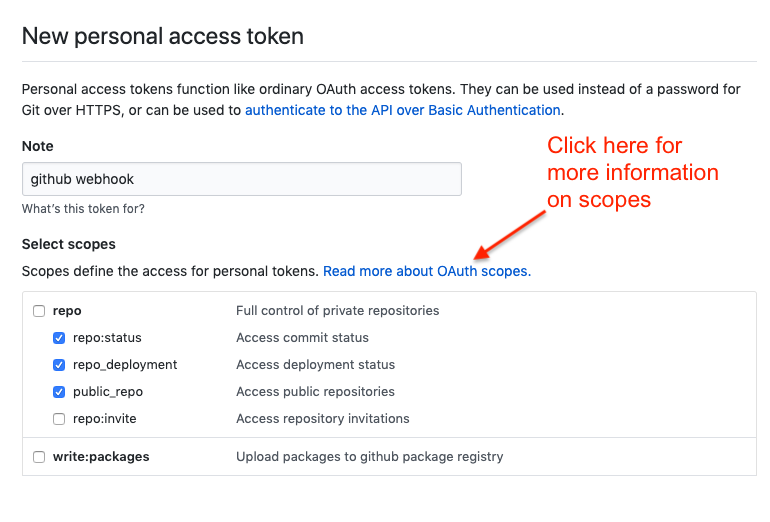Screen dimensions: 770x522
Task: Click the "repo_deployment" scope name text
Action: coord(125,365)
